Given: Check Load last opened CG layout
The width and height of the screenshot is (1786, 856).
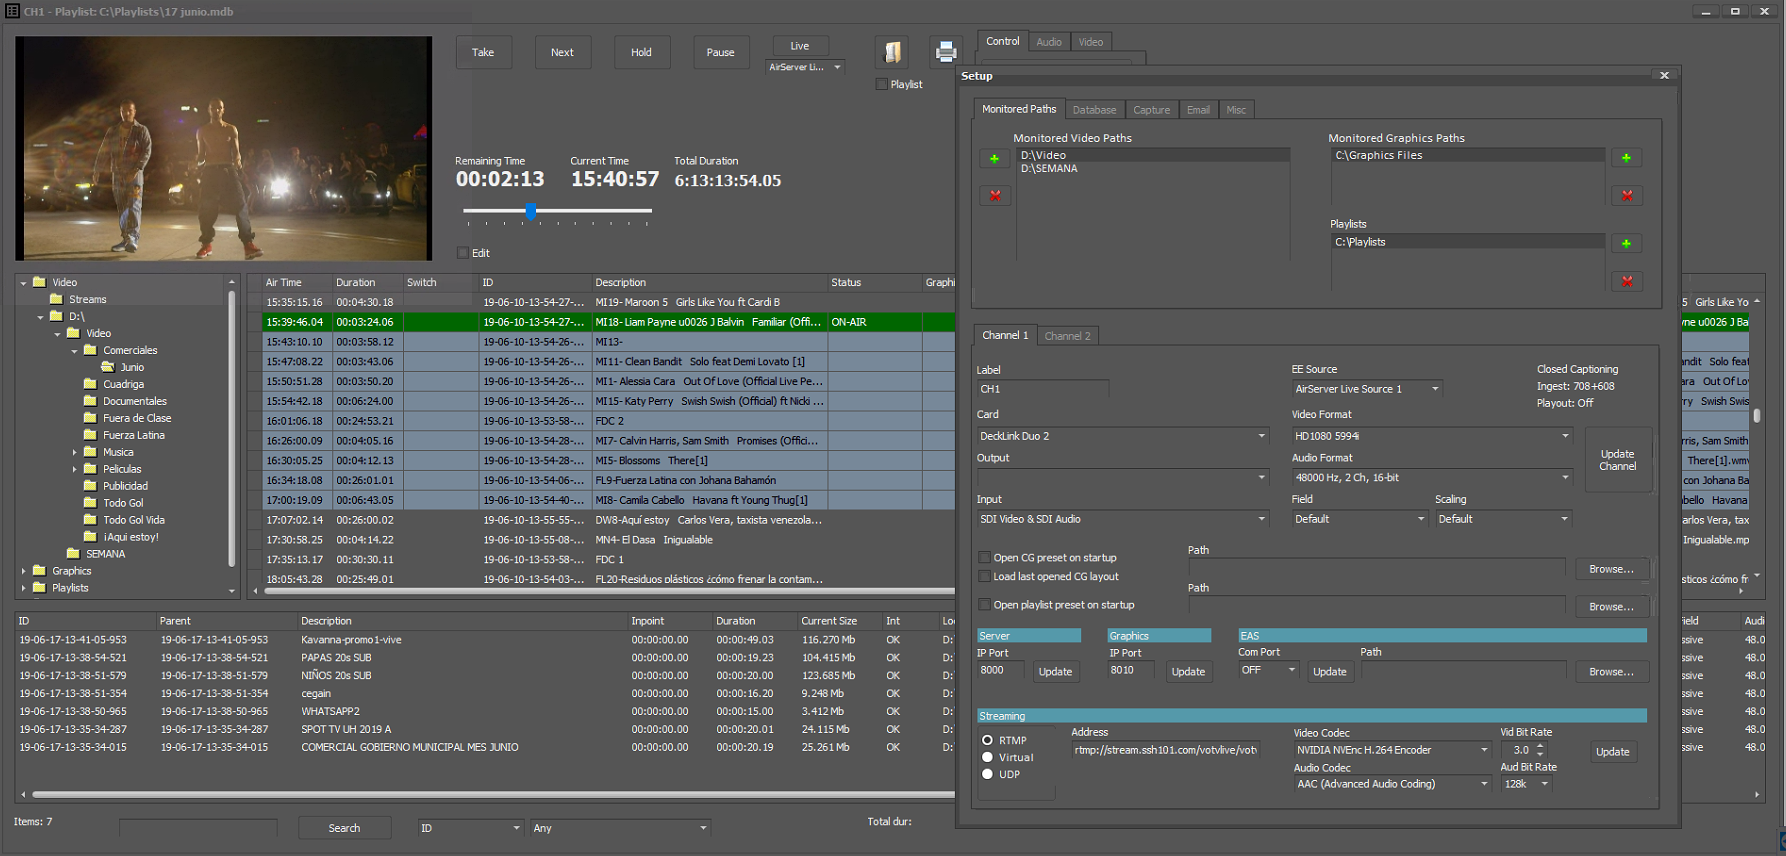Looking at the screenshot, I should click(x=985, y=577).
